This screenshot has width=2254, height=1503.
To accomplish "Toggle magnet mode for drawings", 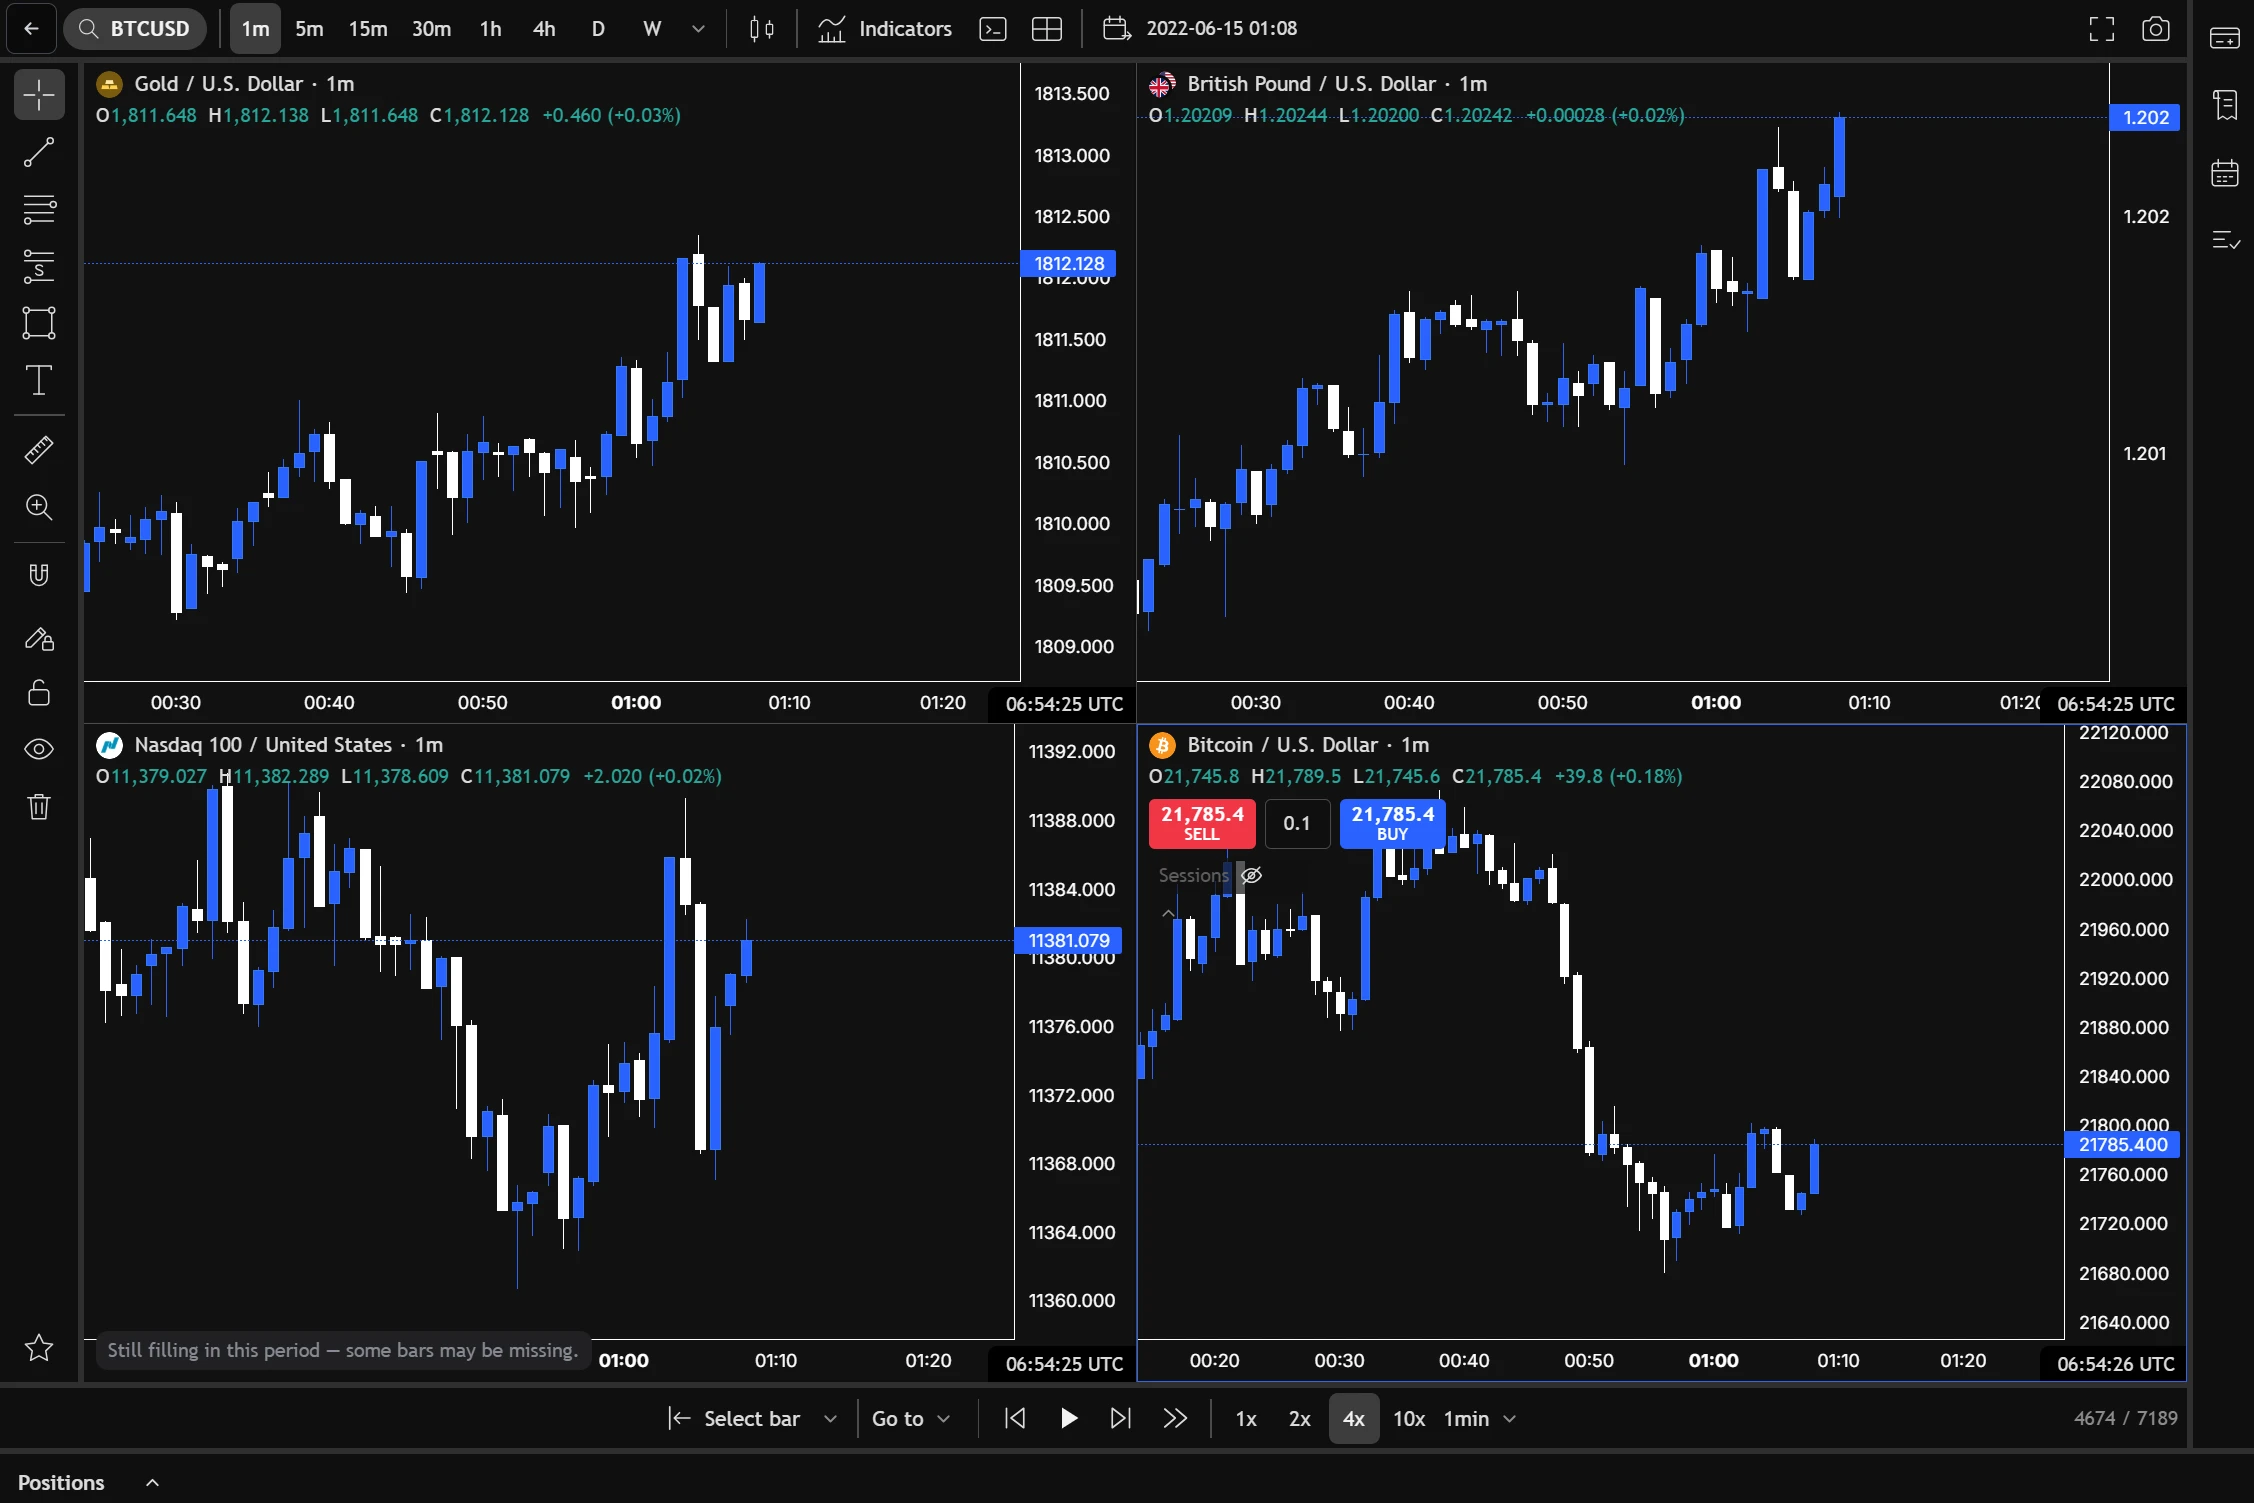I will (x=39, y=575).
